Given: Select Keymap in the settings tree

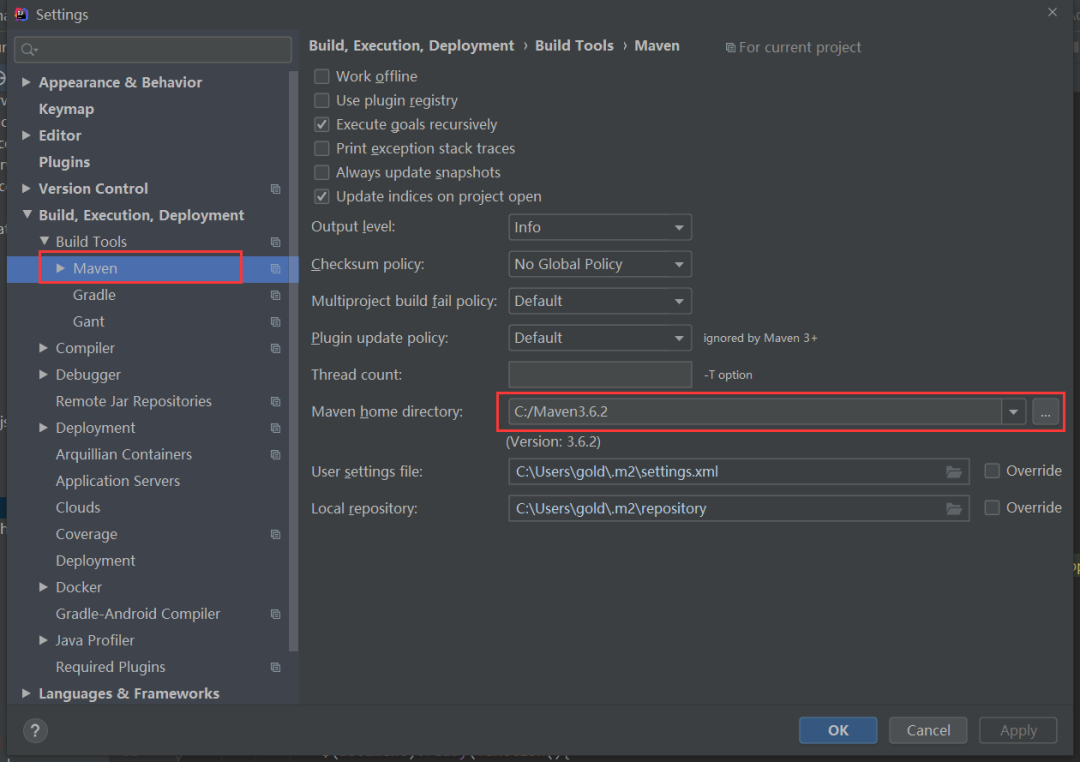Looking at the screenshot, I should (66, 109).
